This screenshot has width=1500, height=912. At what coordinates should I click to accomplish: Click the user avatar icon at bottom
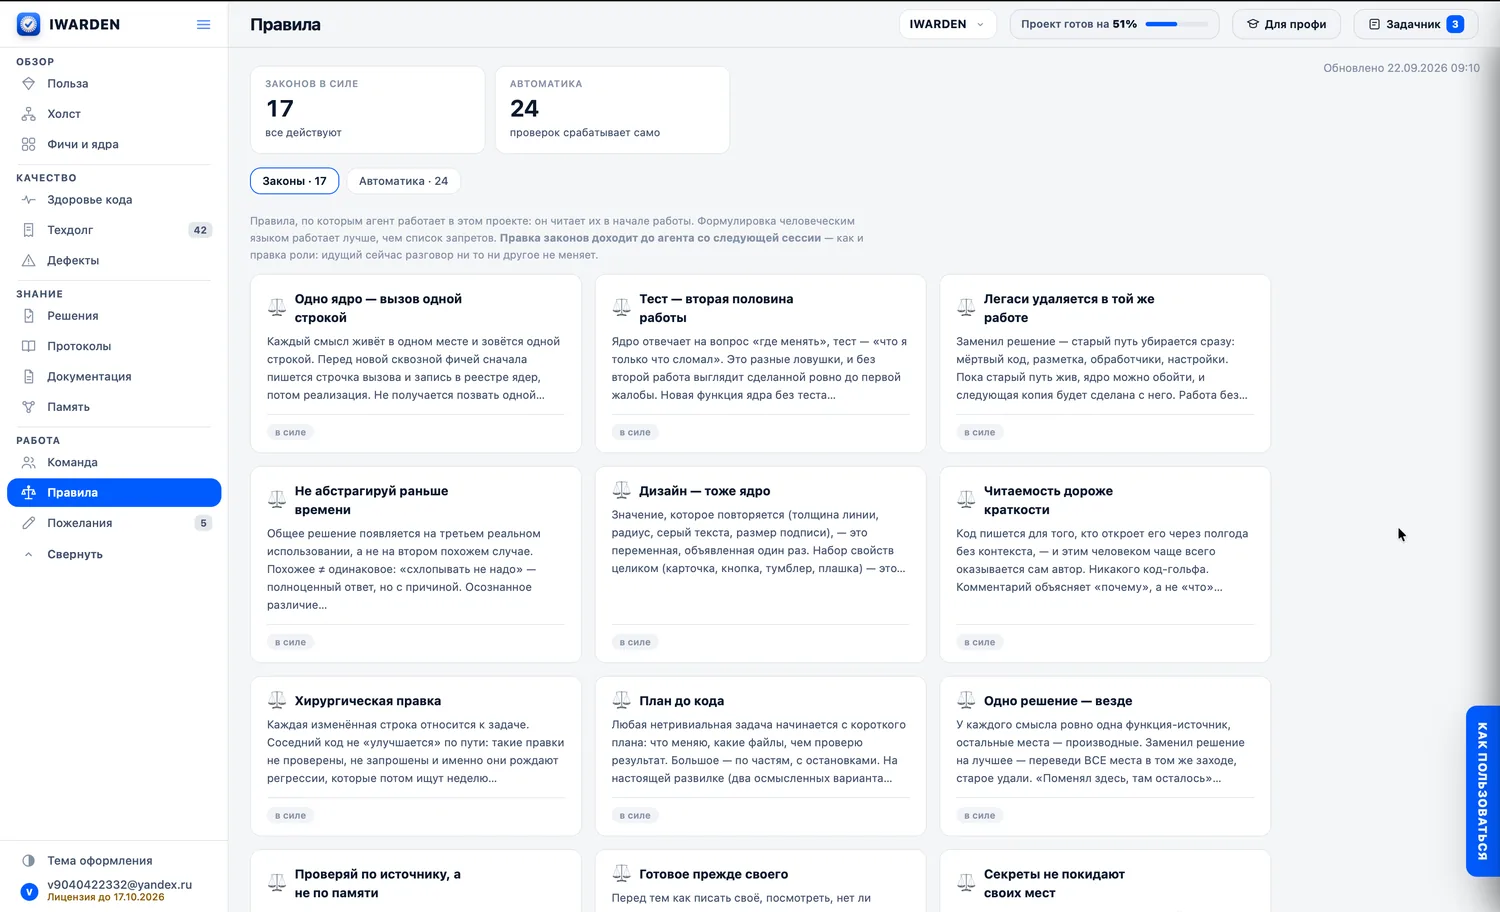[x=29, y=891]
